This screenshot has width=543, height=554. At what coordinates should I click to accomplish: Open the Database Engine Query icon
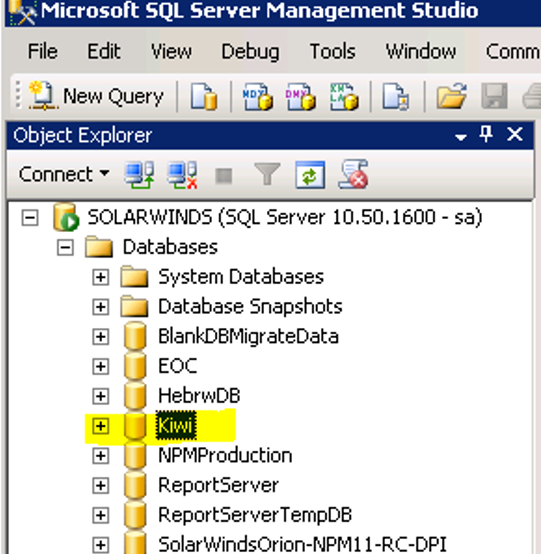[203, 96]
